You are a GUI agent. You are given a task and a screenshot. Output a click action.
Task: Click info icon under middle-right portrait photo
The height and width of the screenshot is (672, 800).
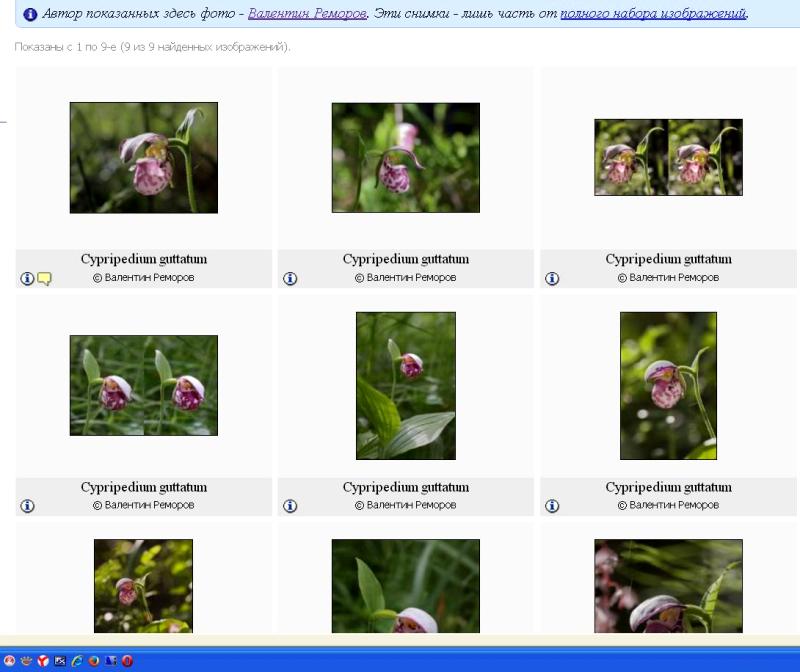552,506
